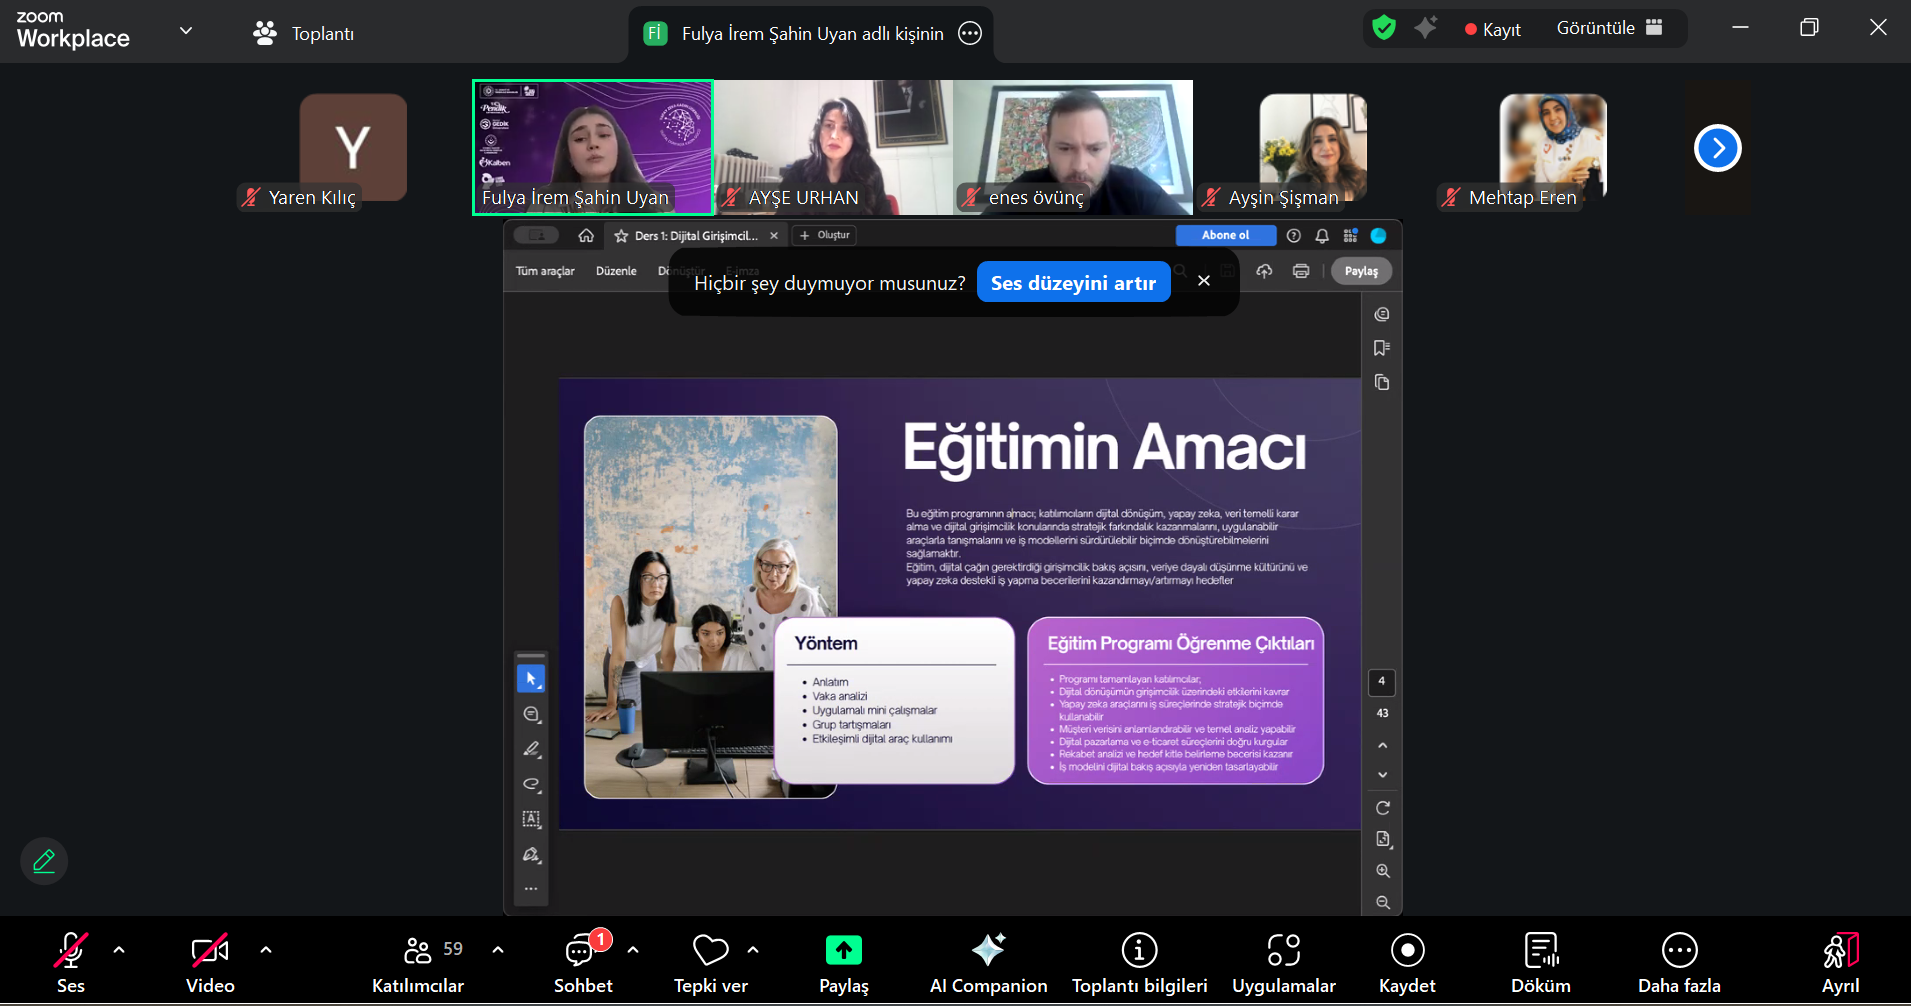Show more Acrobat quick tools ellipsis
The width and height of the screenshot is (1911, 1006).
tap(531, 889)
